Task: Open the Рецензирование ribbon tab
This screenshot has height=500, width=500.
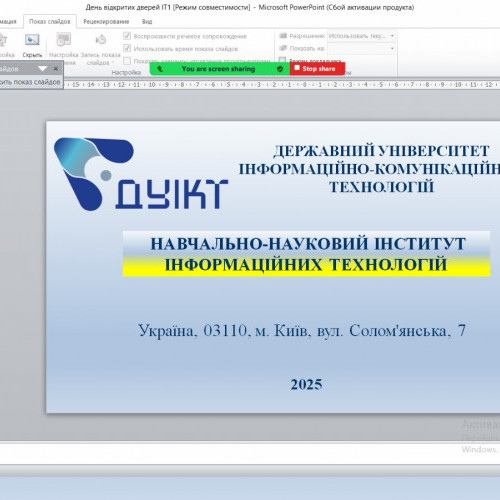Action: pyautogui.click(x=106, y=21)
